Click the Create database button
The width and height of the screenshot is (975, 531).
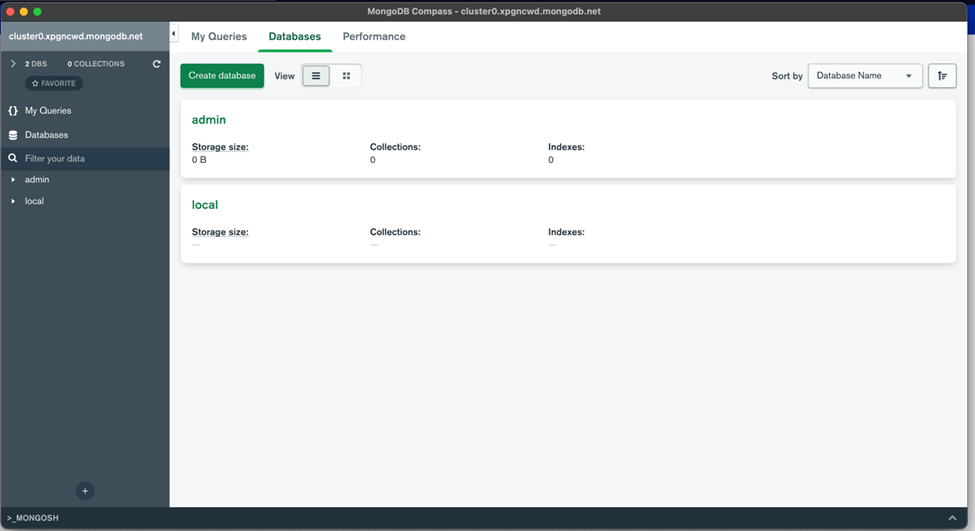[x=222, y=76]
